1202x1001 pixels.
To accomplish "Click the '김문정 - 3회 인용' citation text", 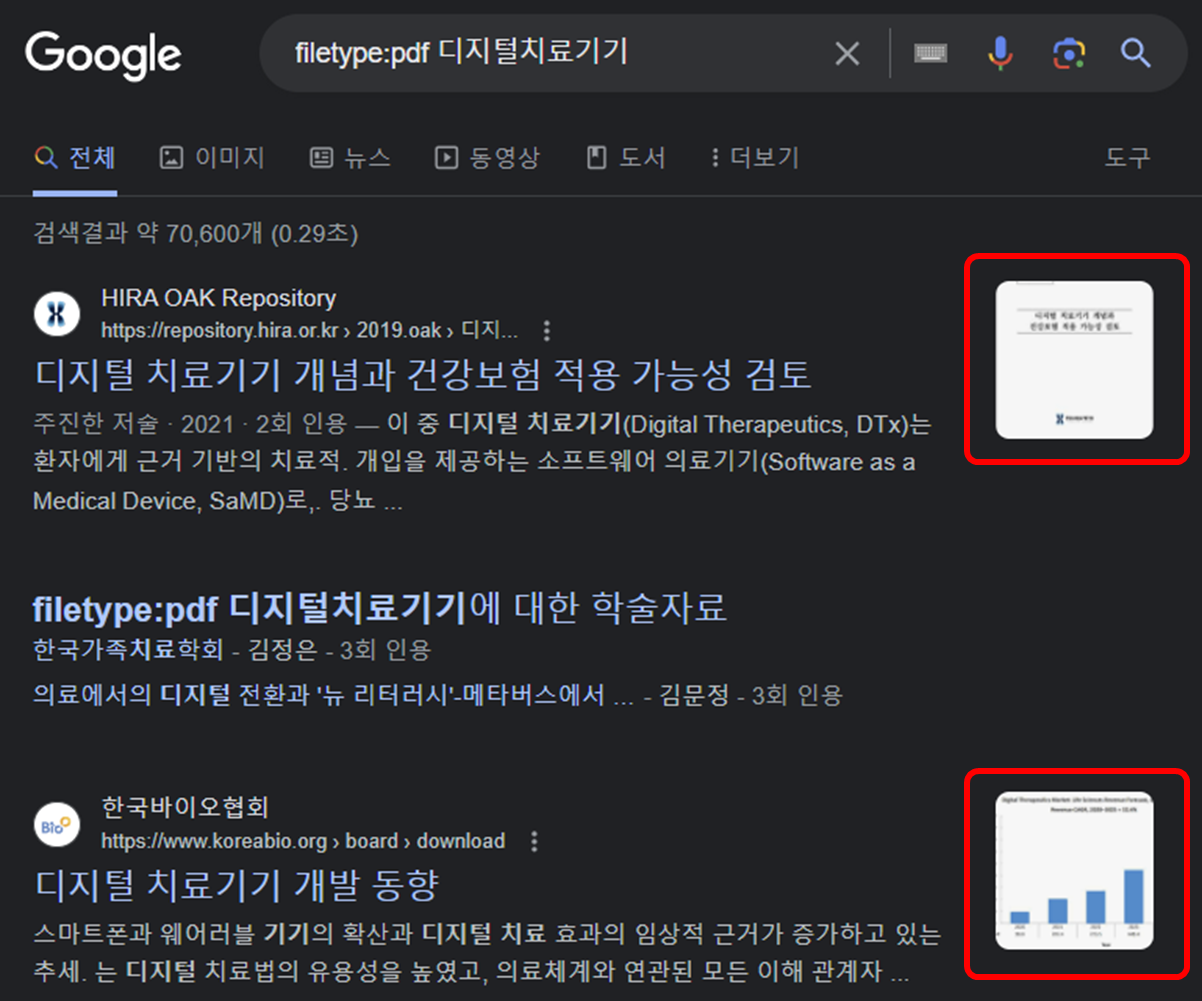I will point(751,695).
